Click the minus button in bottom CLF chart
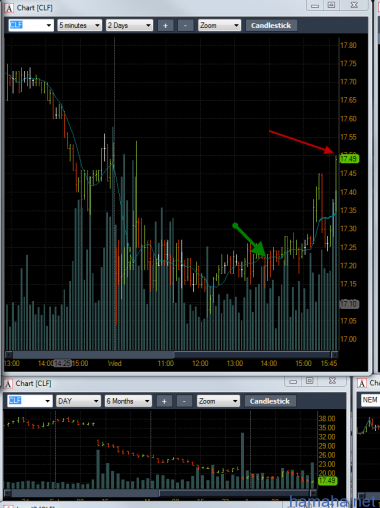 184,401
